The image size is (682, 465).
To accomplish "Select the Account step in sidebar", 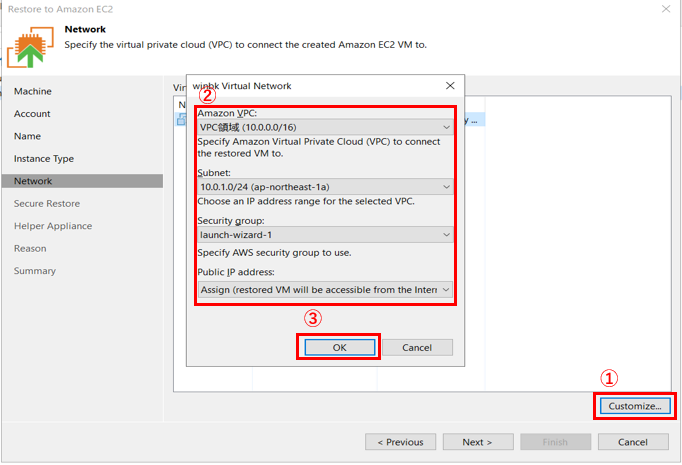I will [x=32, y=114].
